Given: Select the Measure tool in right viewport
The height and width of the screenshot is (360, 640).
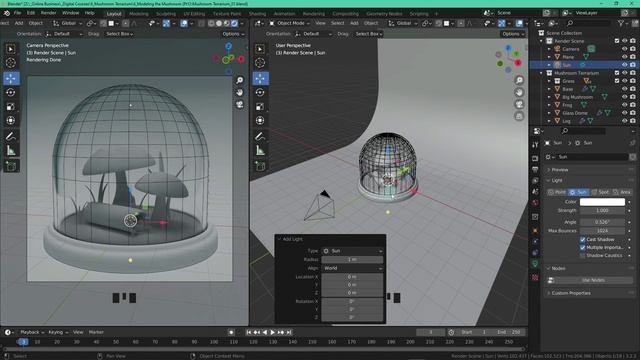Looking at the screenshot, I should coord(260,151).
